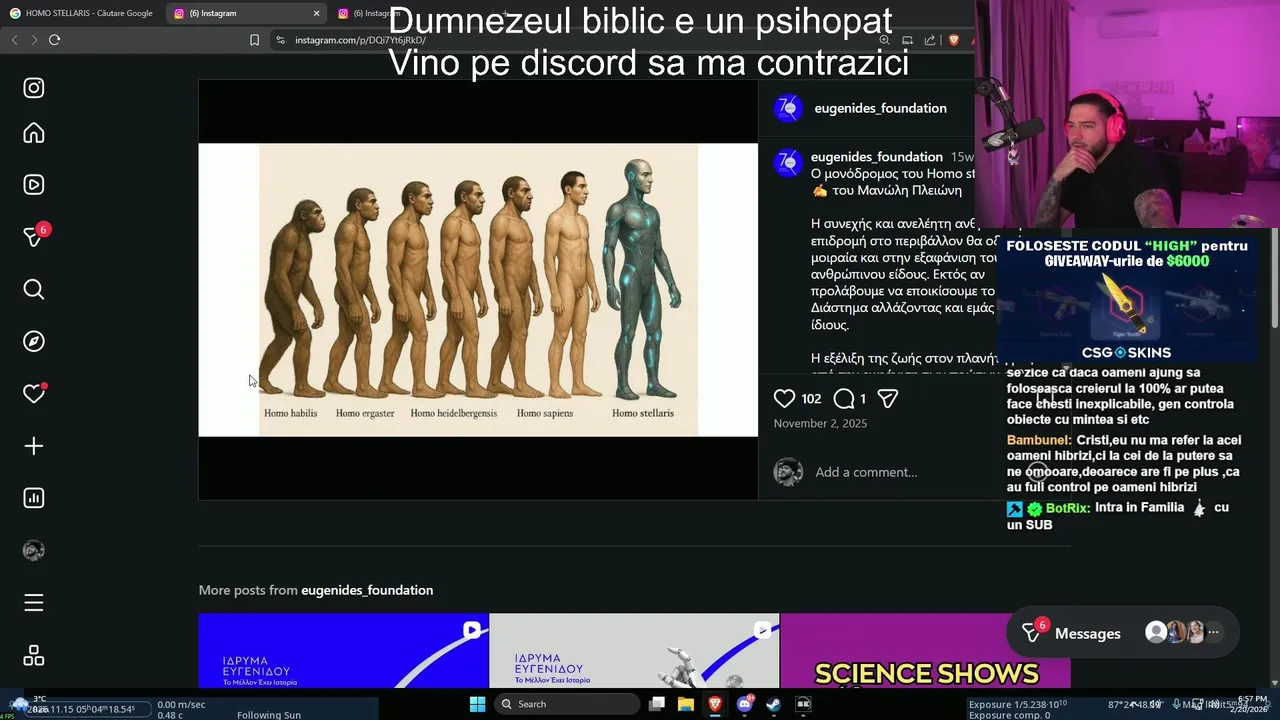Open Brave shields lion icon
The height and width of the screenshot is (720, 1280).
[x=953, y=40]
